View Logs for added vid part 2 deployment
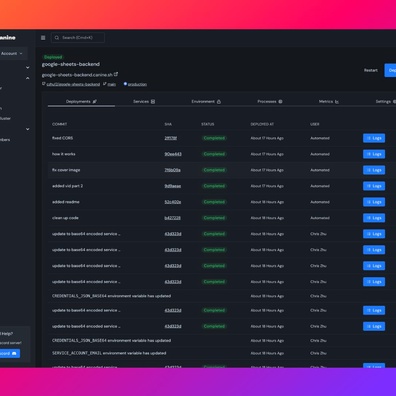This screenshot has width=396, height=396. 374,186
